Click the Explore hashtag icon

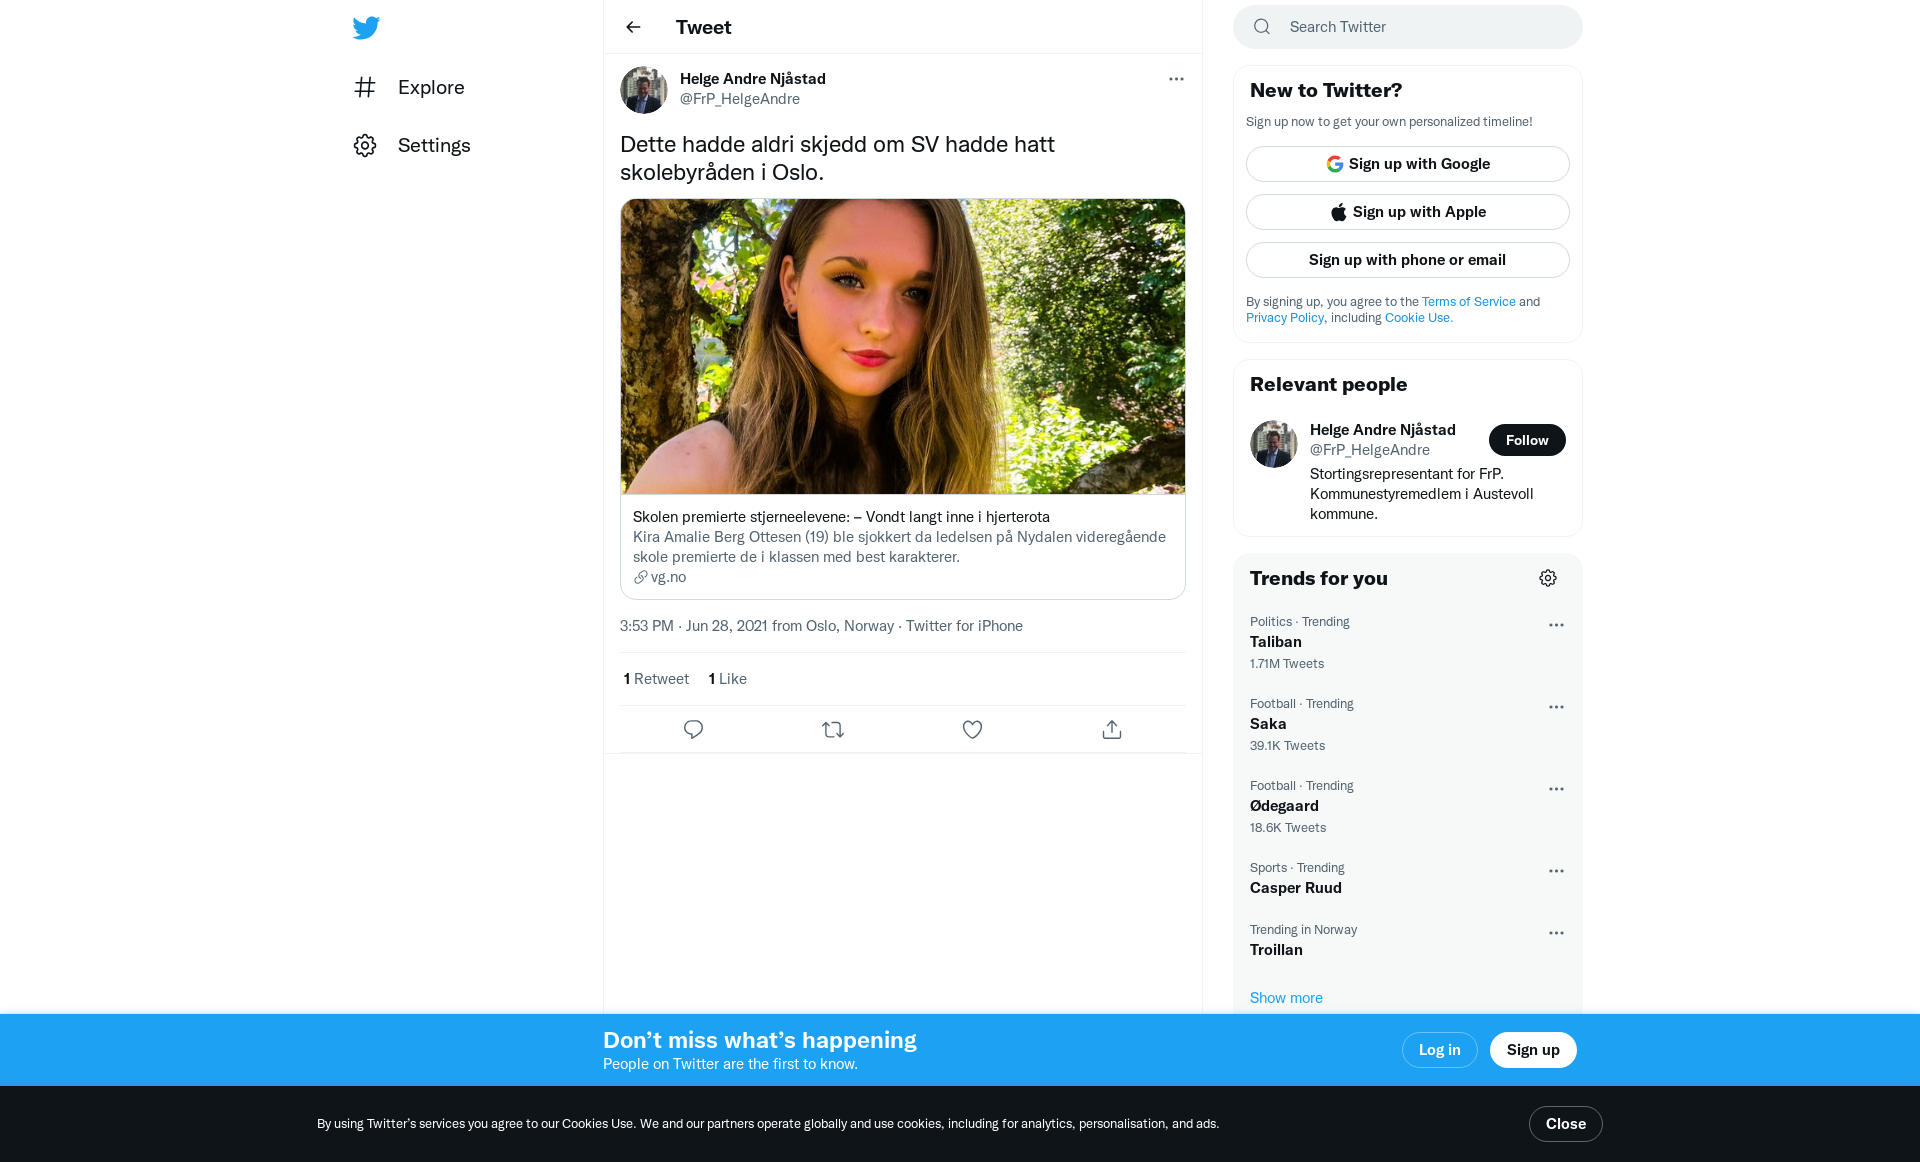pyautogui.click(x=365, y=87)
